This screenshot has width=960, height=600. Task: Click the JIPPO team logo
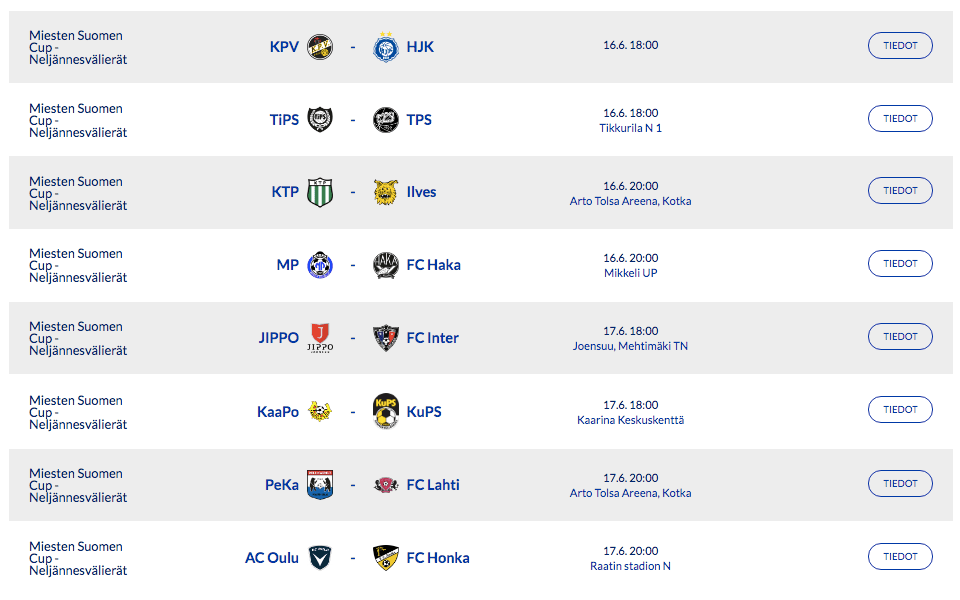(x=320, y=338)
